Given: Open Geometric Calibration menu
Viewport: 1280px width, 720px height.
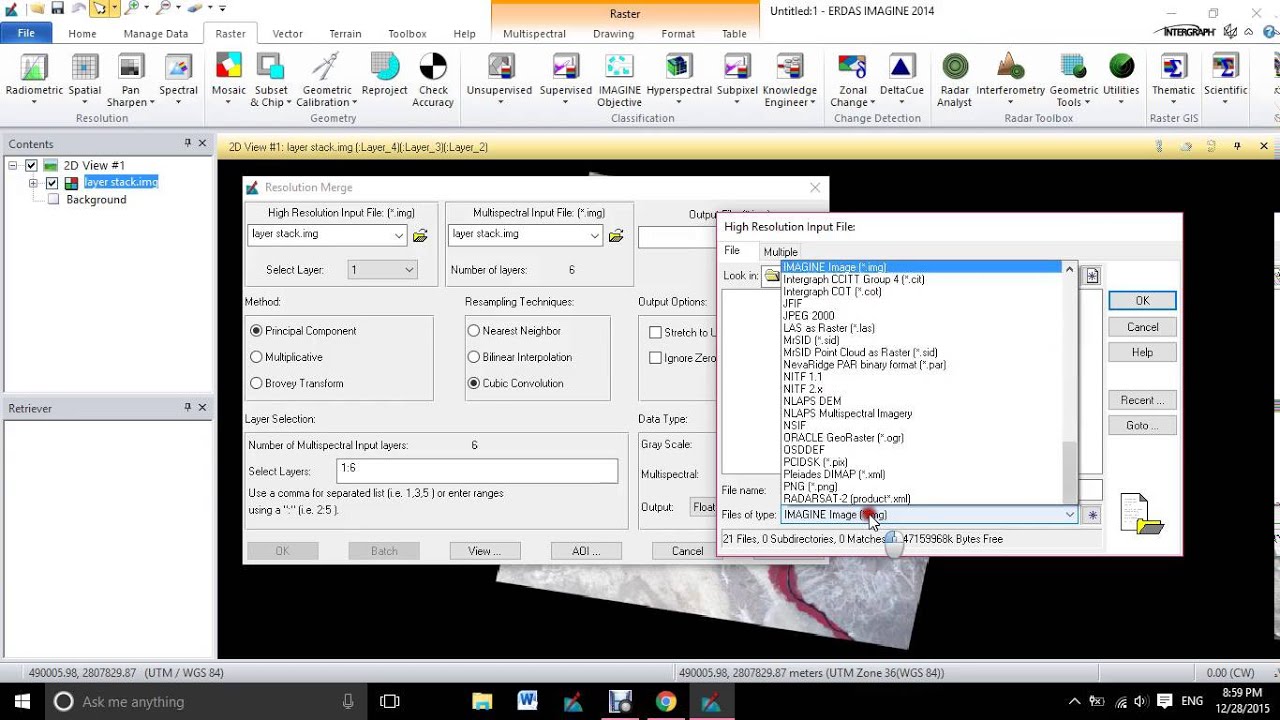Looking at the screenshot, I should 327,80.
